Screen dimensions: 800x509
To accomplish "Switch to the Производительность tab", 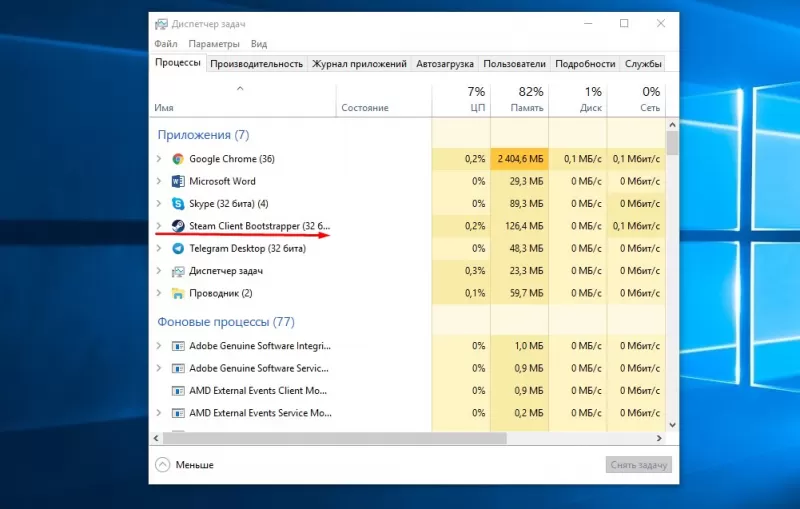I will (x=257, y=64).
